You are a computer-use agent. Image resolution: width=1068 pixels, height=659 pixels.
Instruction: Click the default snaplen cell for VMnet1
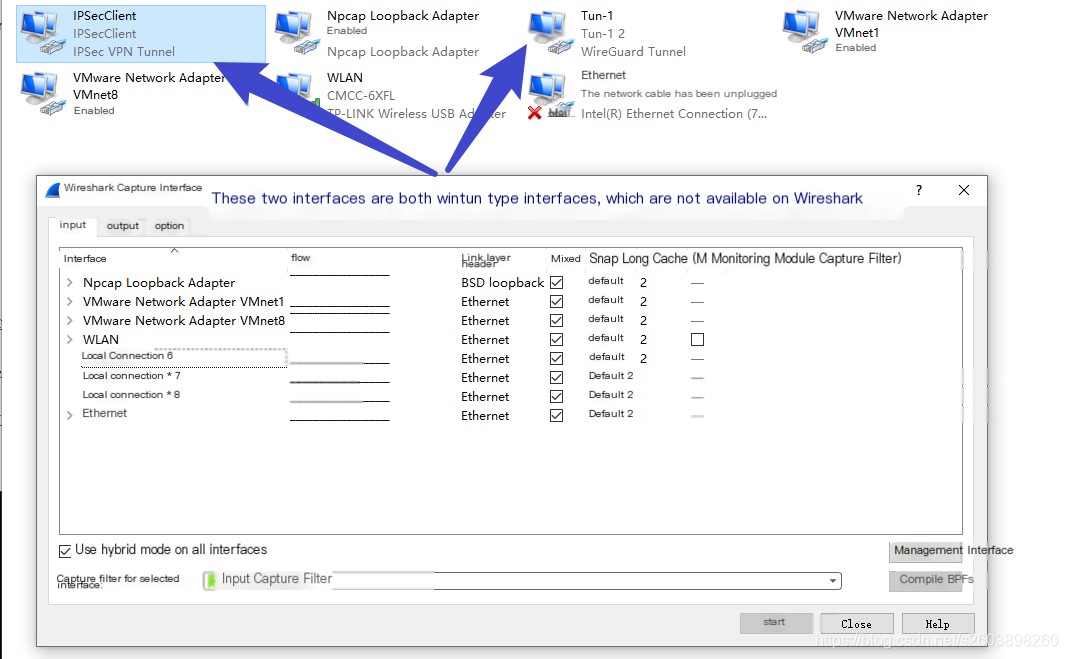tap(606, 300)
